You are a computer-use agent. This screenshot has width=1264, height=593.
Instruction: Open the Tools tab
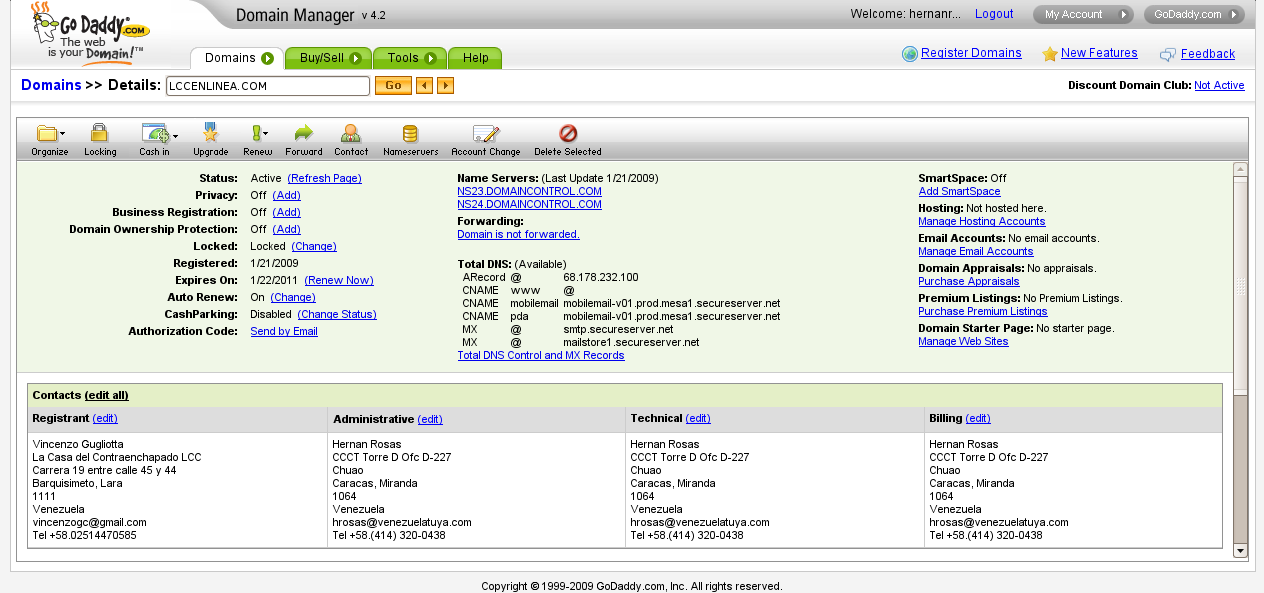(x=410, y=58)
